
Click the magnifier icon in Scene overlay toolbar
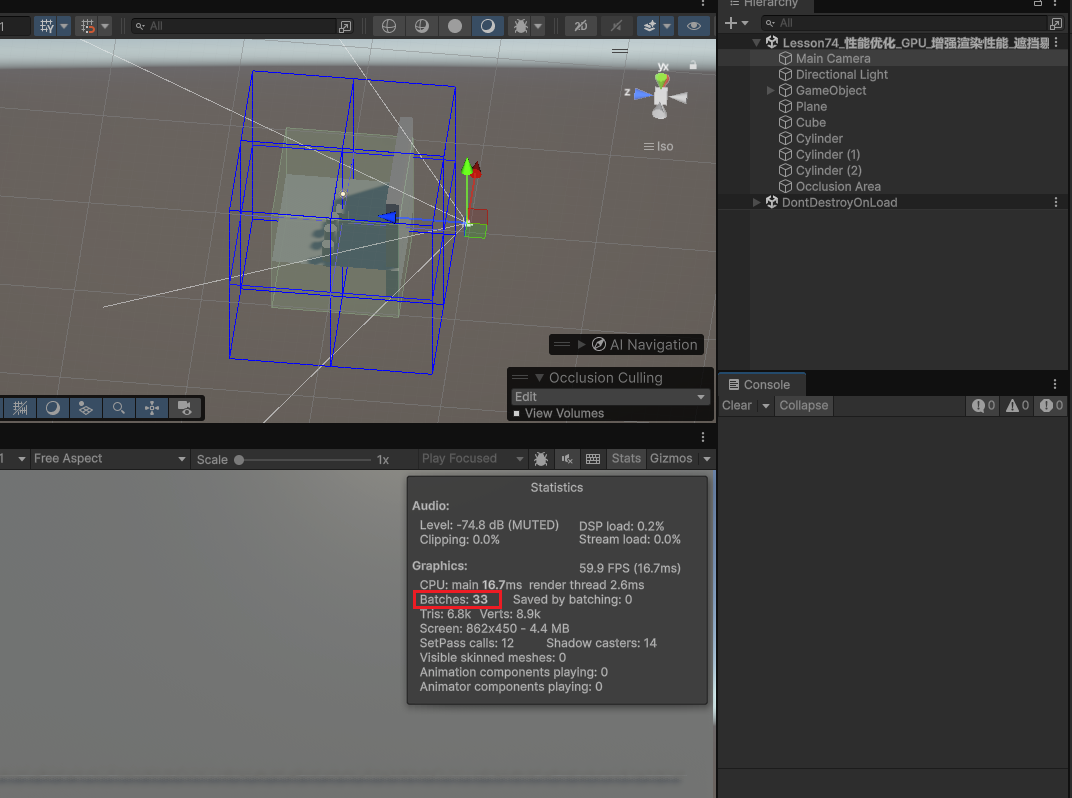118,408
